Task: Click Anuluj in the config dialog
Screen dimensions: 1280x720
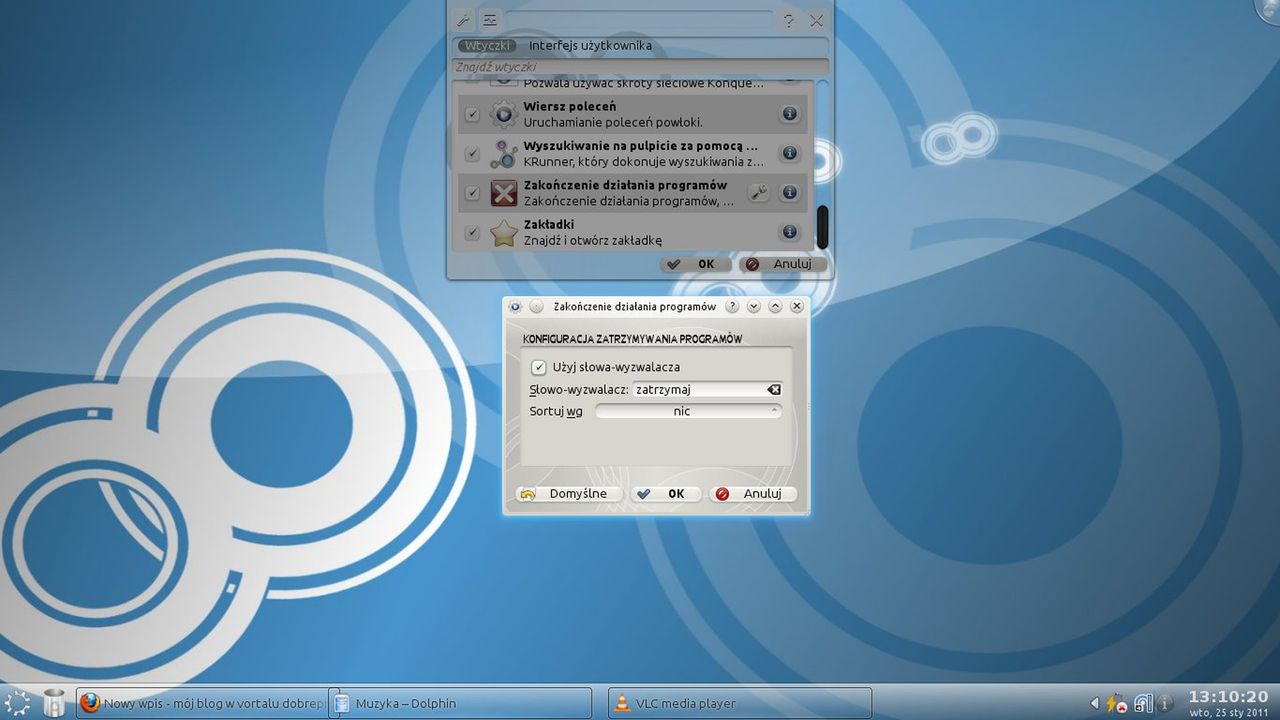Action: 753,494
